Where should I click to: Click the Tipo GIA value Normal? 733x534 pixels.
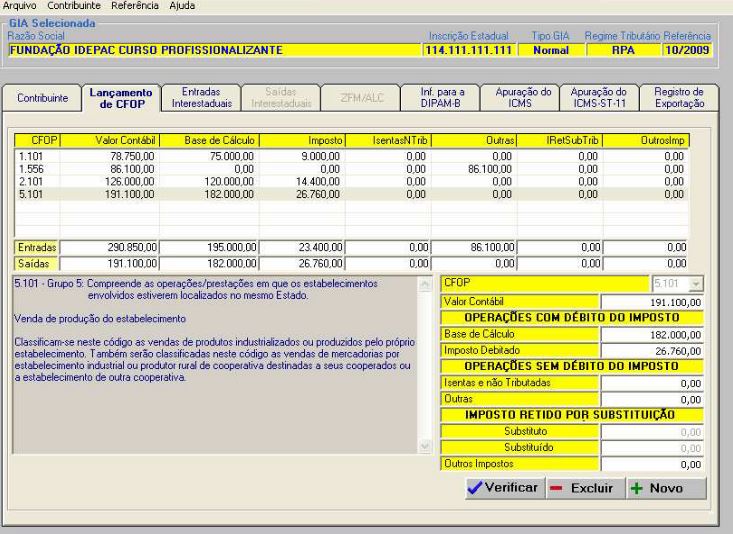(x=551, y=50)
